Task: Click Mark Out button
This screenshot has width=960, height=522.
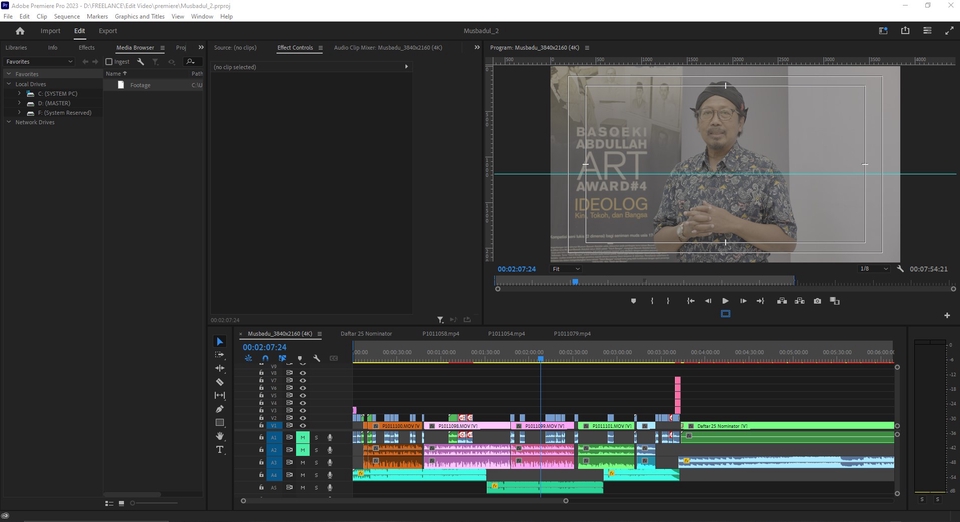Action: click(x=668, y=301)
